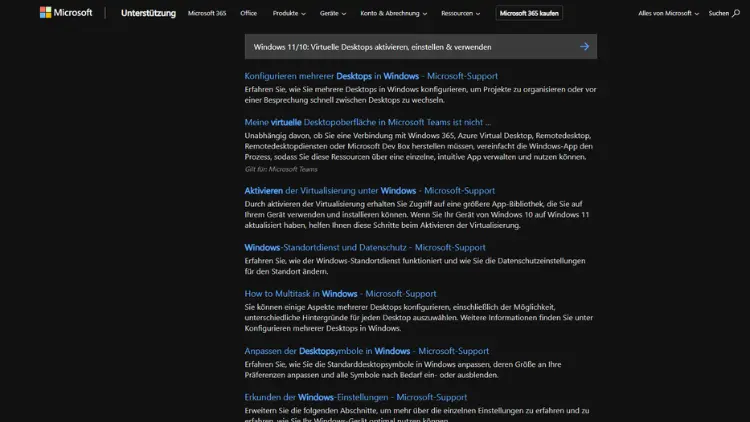This screenshot has width=750, height=422.
Task: Click the Microsoft logo
Action: pyautogui.click(x=66, y=13)
